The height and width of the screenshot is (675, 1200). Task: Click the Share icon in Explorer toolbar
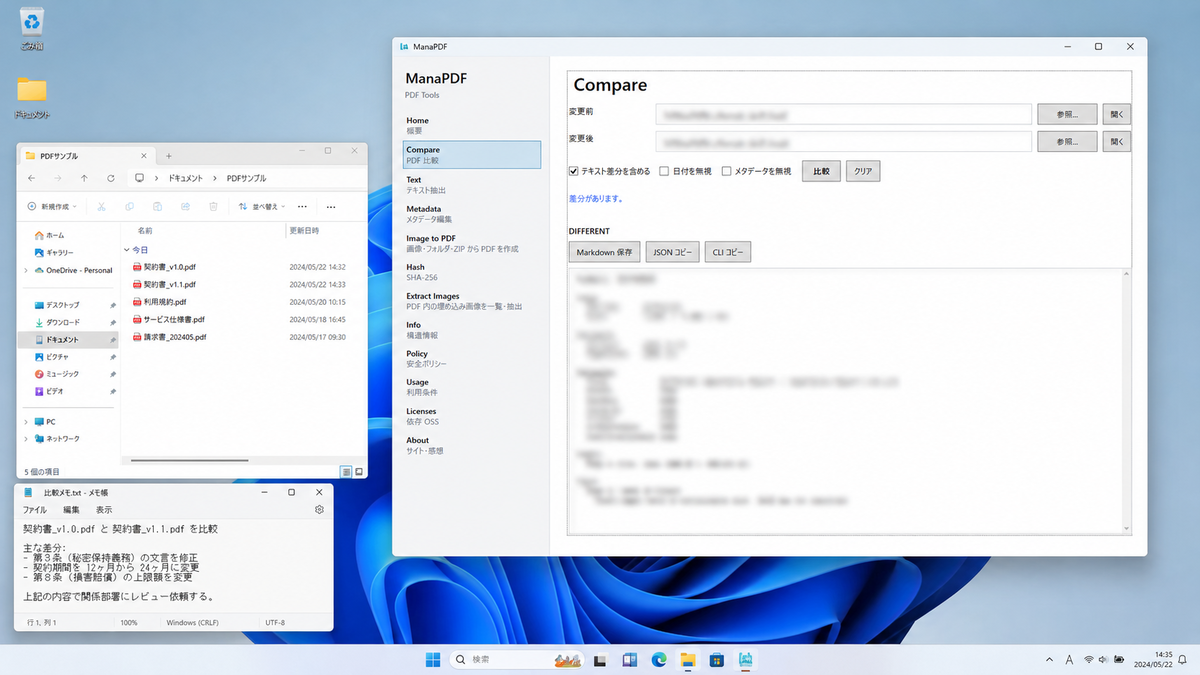[x=185, y=206]
